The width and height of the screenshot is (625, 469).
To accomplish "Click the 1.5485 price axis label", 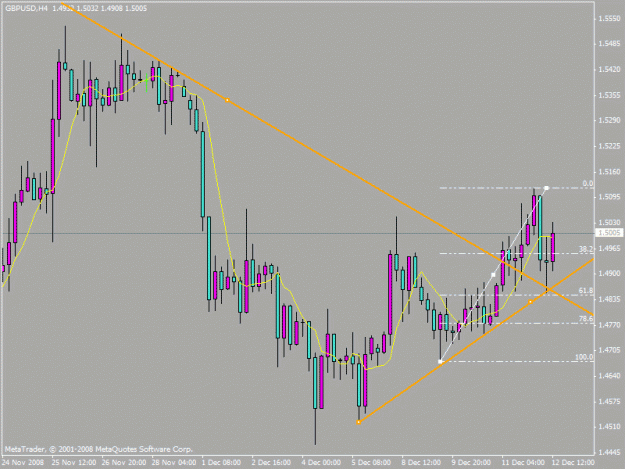I will pyautogui.click(x=609, y=44).
